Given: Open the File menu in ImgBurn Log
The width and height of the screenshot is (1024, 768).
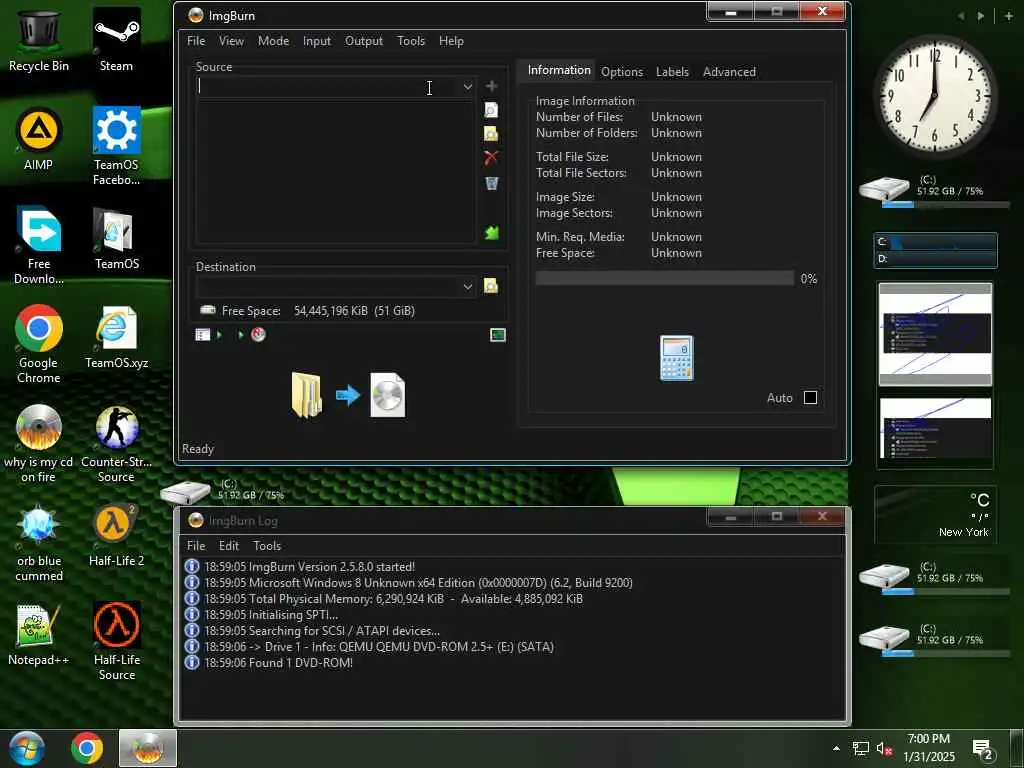Looking at the screenshot, I should [196, 545].
